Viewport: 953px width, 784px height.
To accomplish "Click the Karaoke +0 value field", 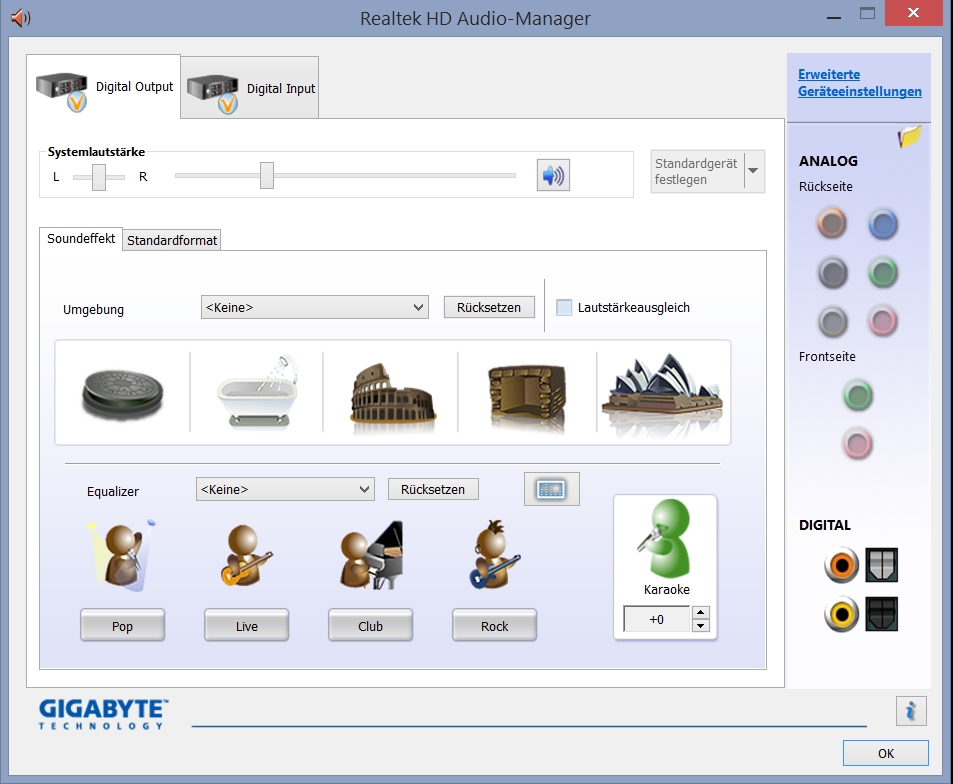I will click(657, 619).
